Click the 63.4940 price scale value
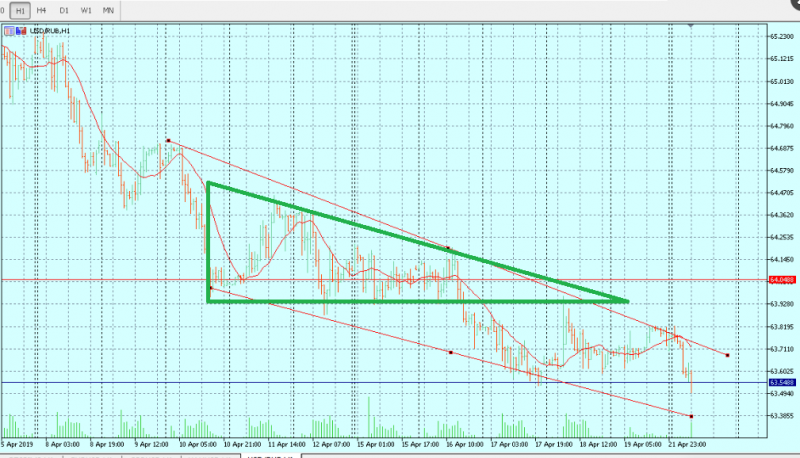The height and width of the screenshot is (458, 800). coord(782,394)
